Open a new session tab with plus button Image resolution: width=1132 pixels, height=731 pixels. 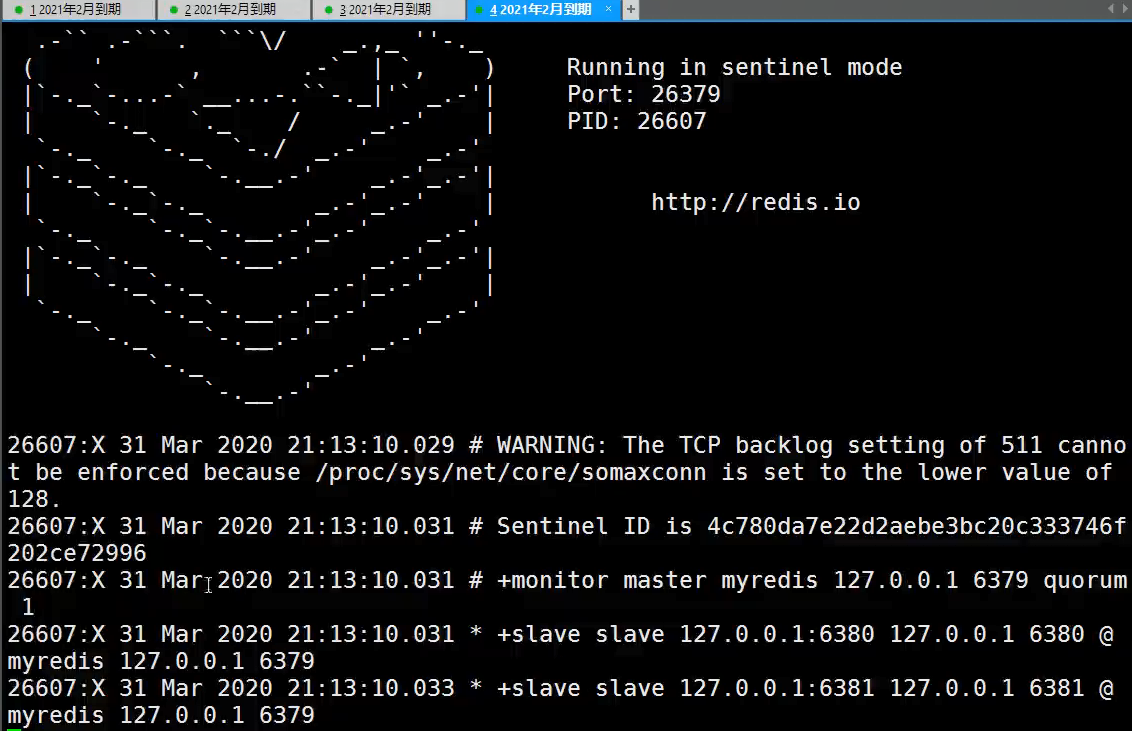point(631,9)
